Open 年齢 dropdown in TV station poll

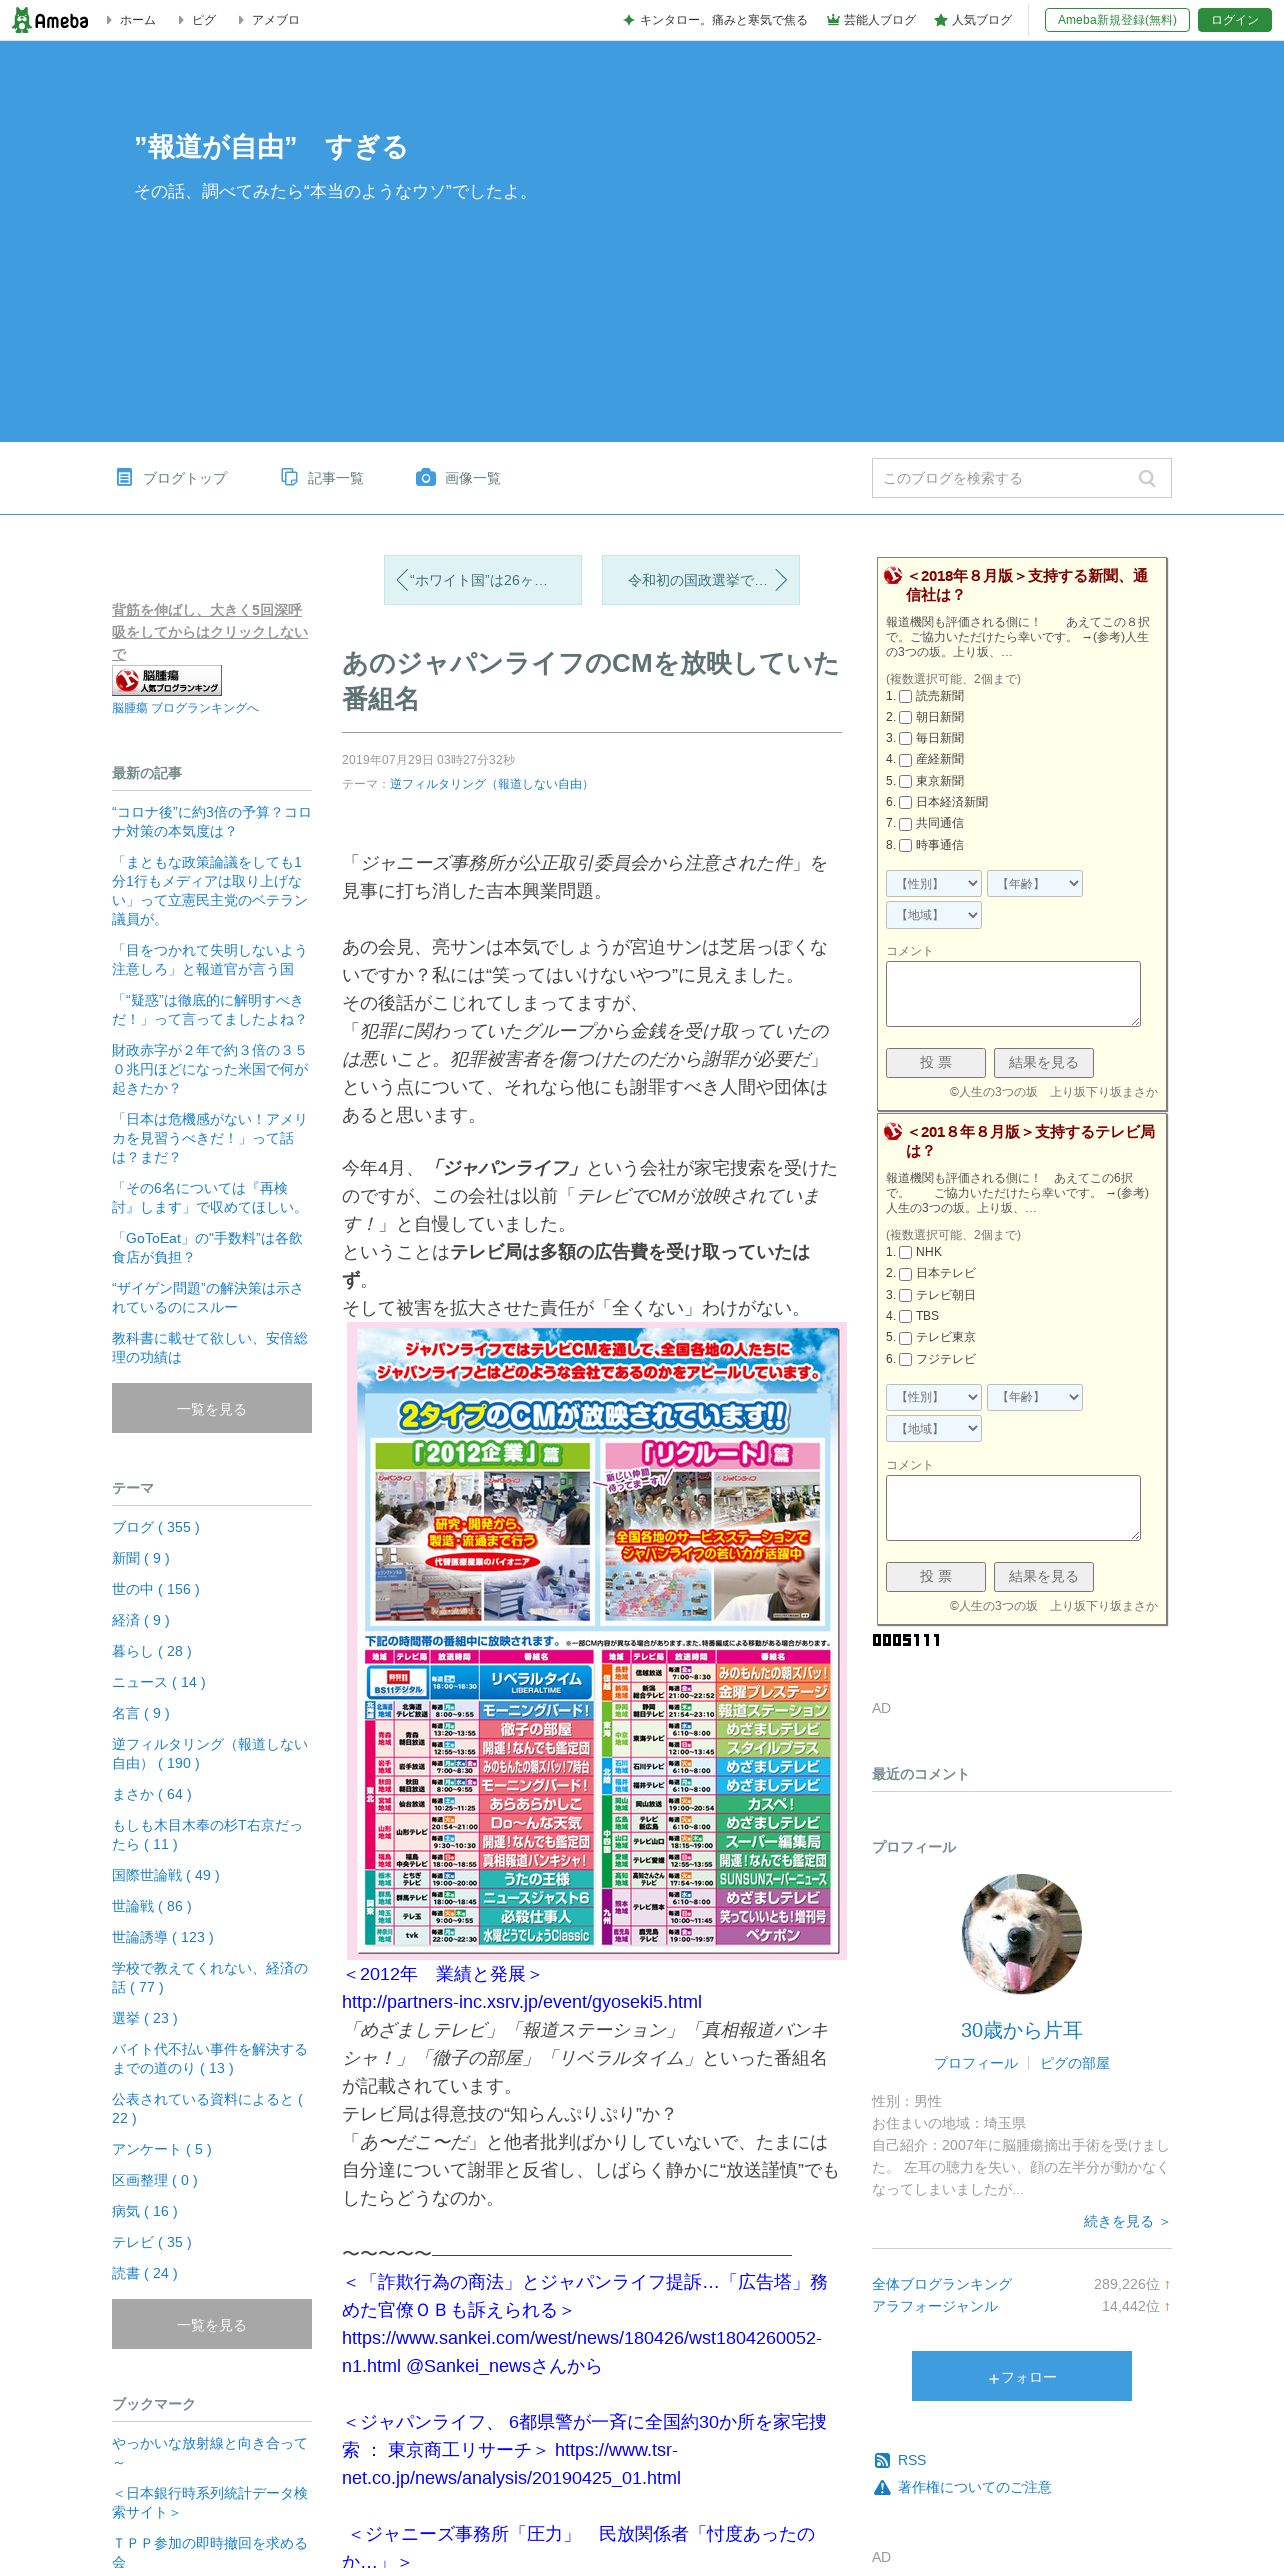(x=1035, y=1397)
